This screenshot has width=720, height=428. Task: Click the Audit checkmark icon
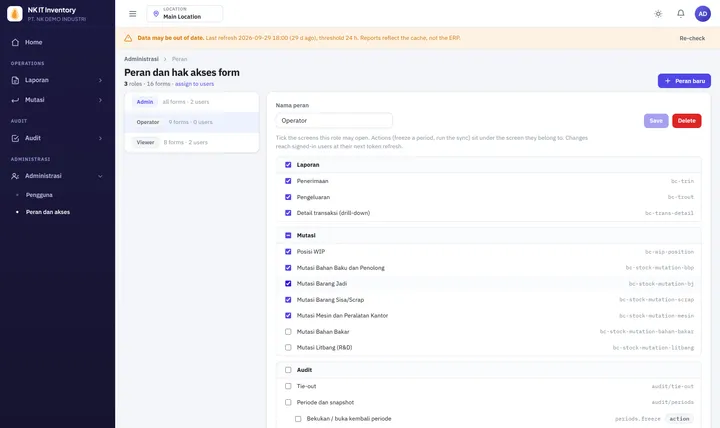15,138
